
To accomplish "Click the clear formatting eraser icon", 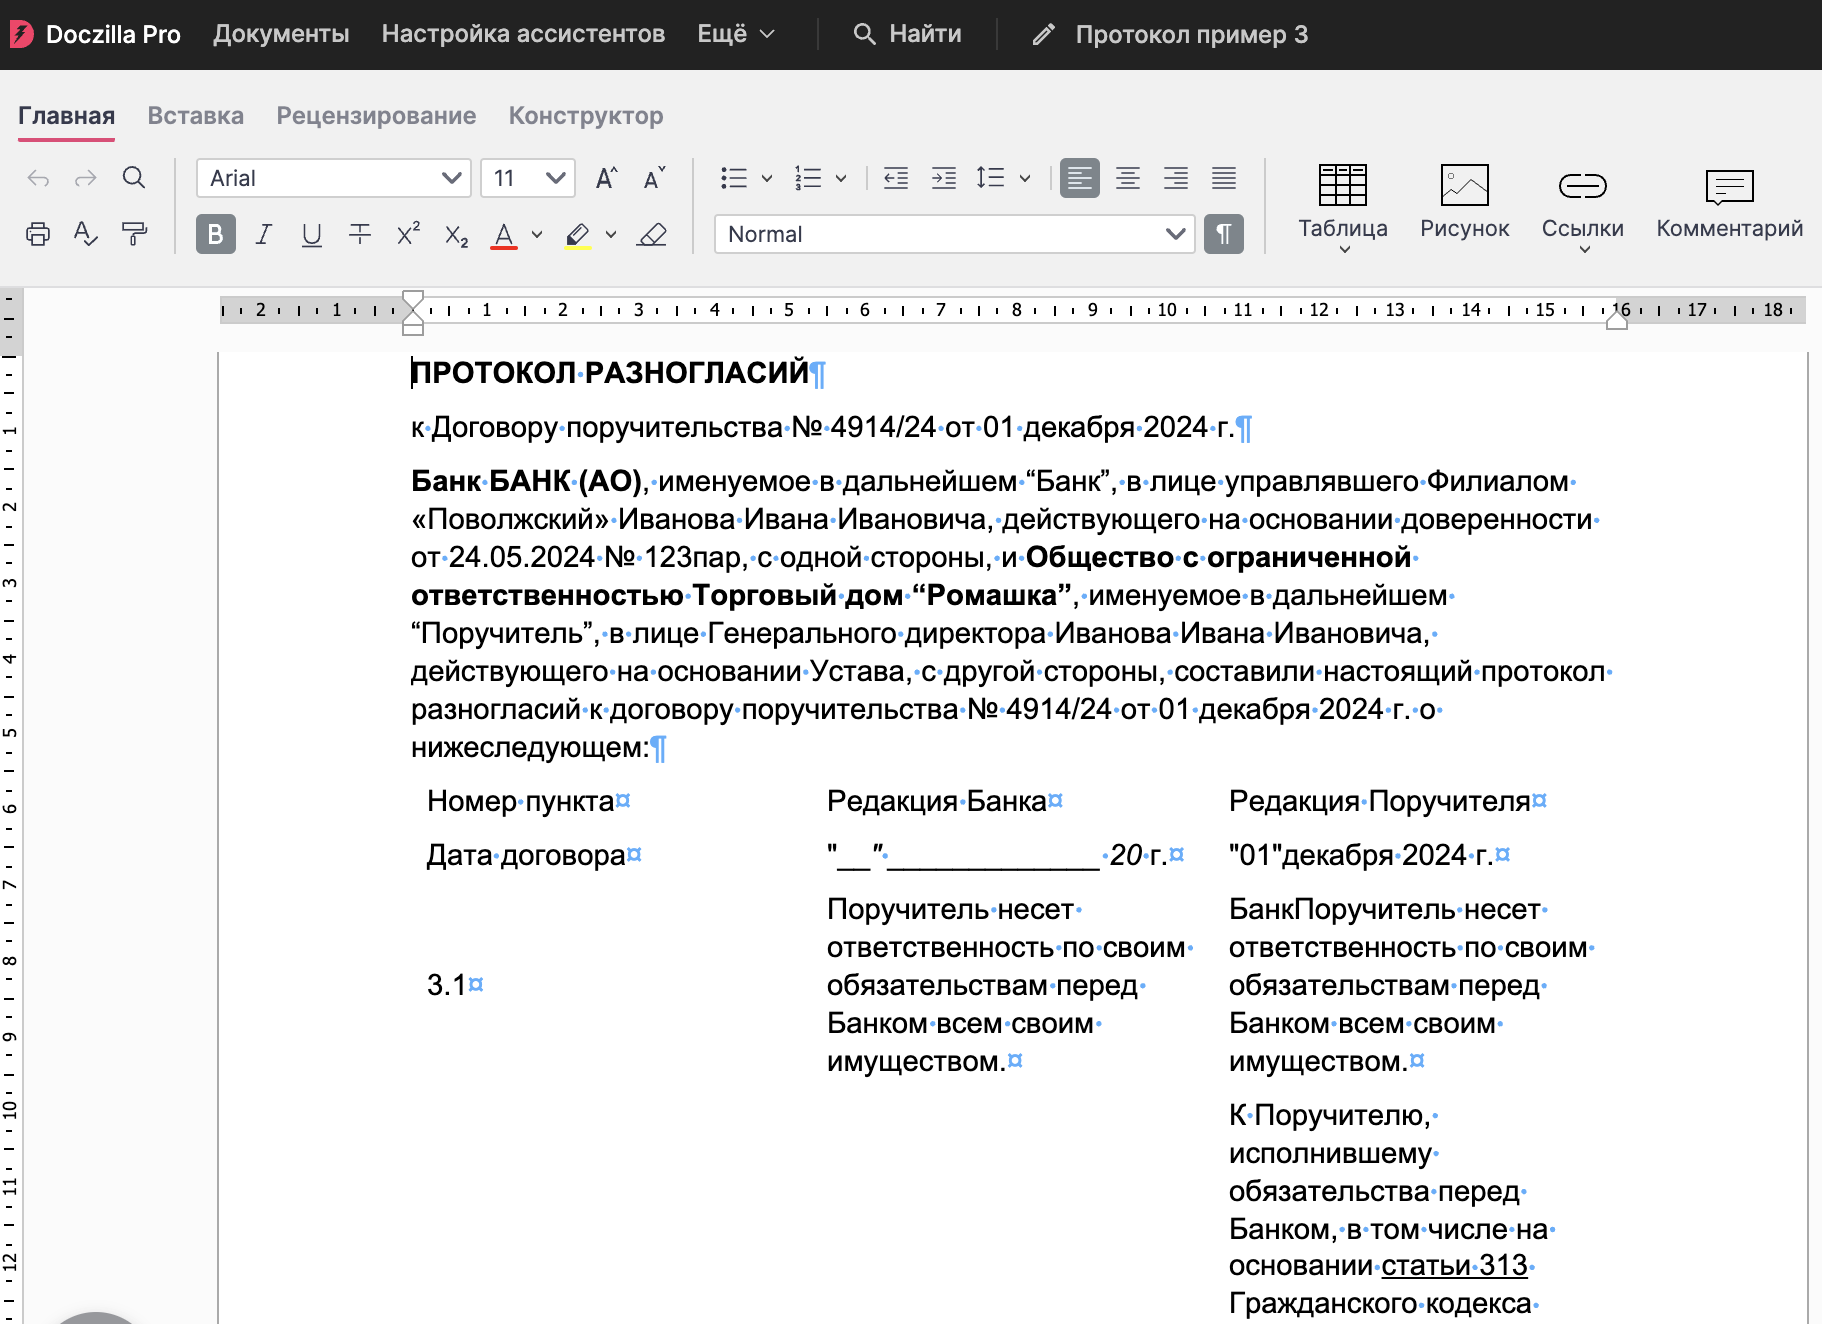I will 652,234.
